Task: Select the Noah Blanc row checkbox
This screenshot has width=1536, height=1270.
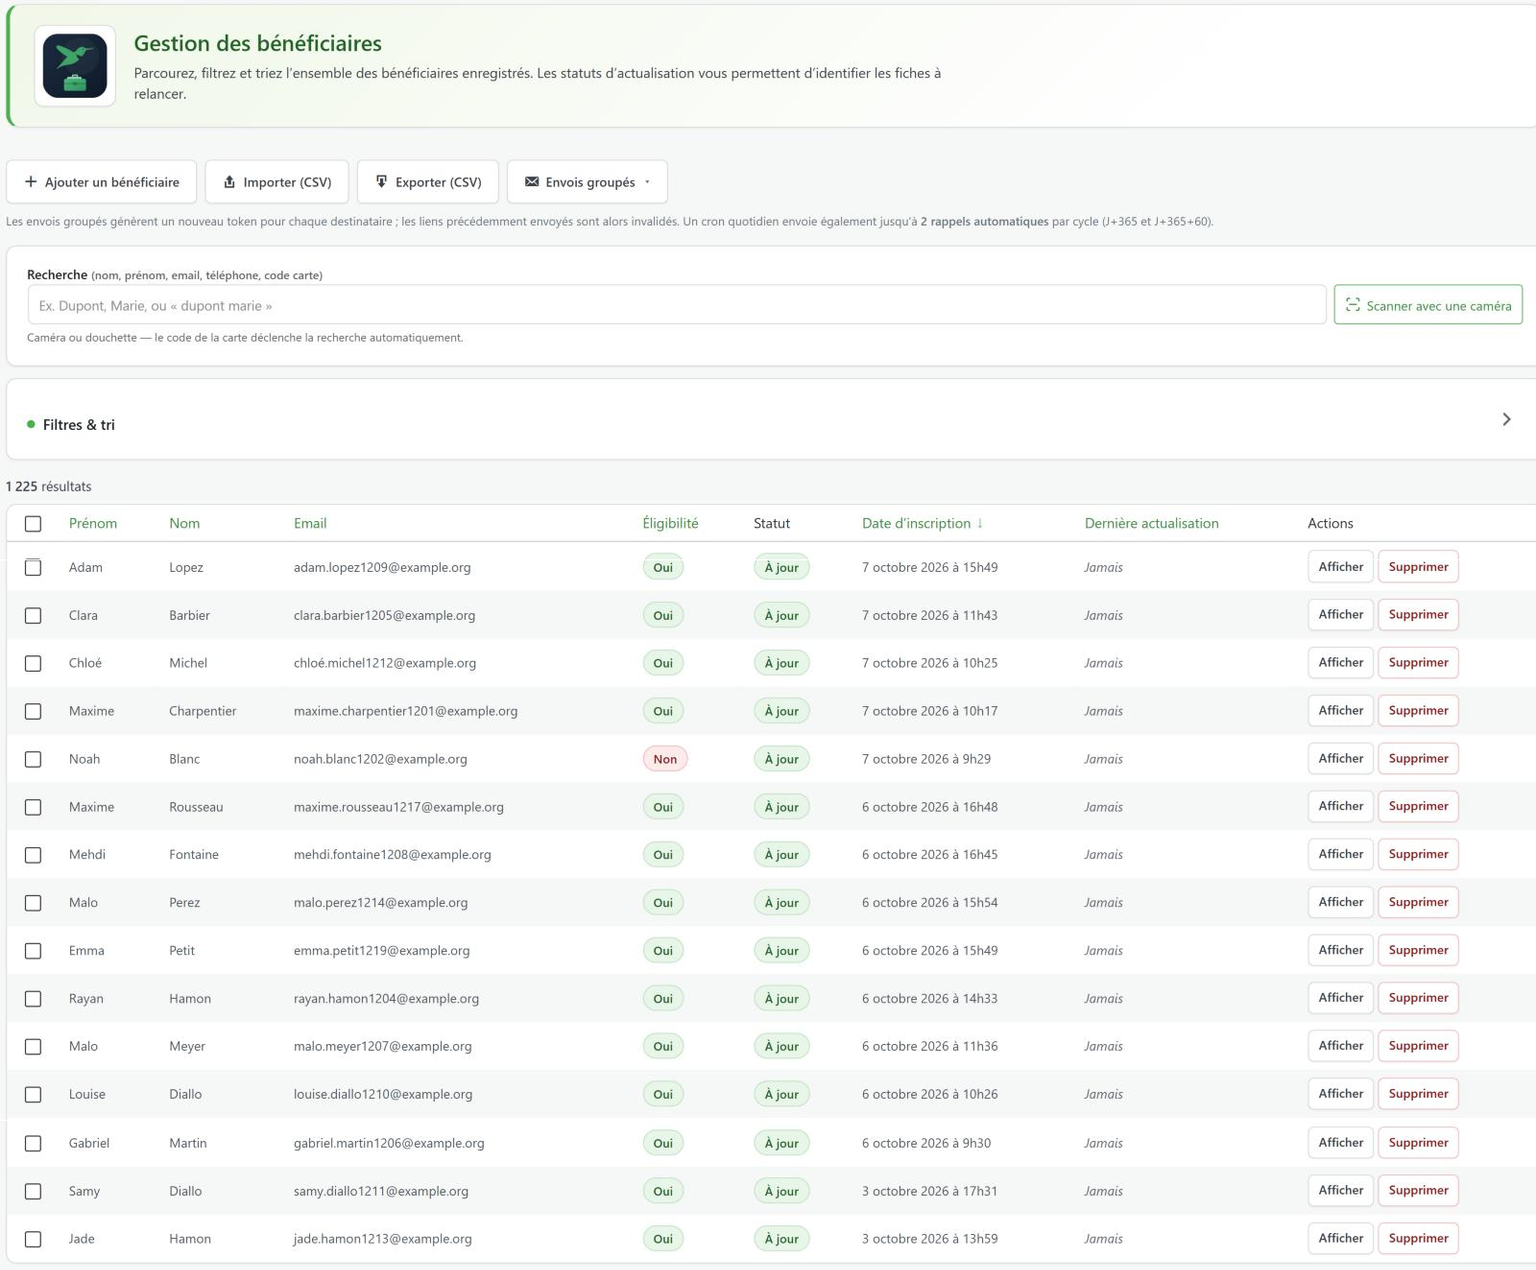Action: [33, 759]
